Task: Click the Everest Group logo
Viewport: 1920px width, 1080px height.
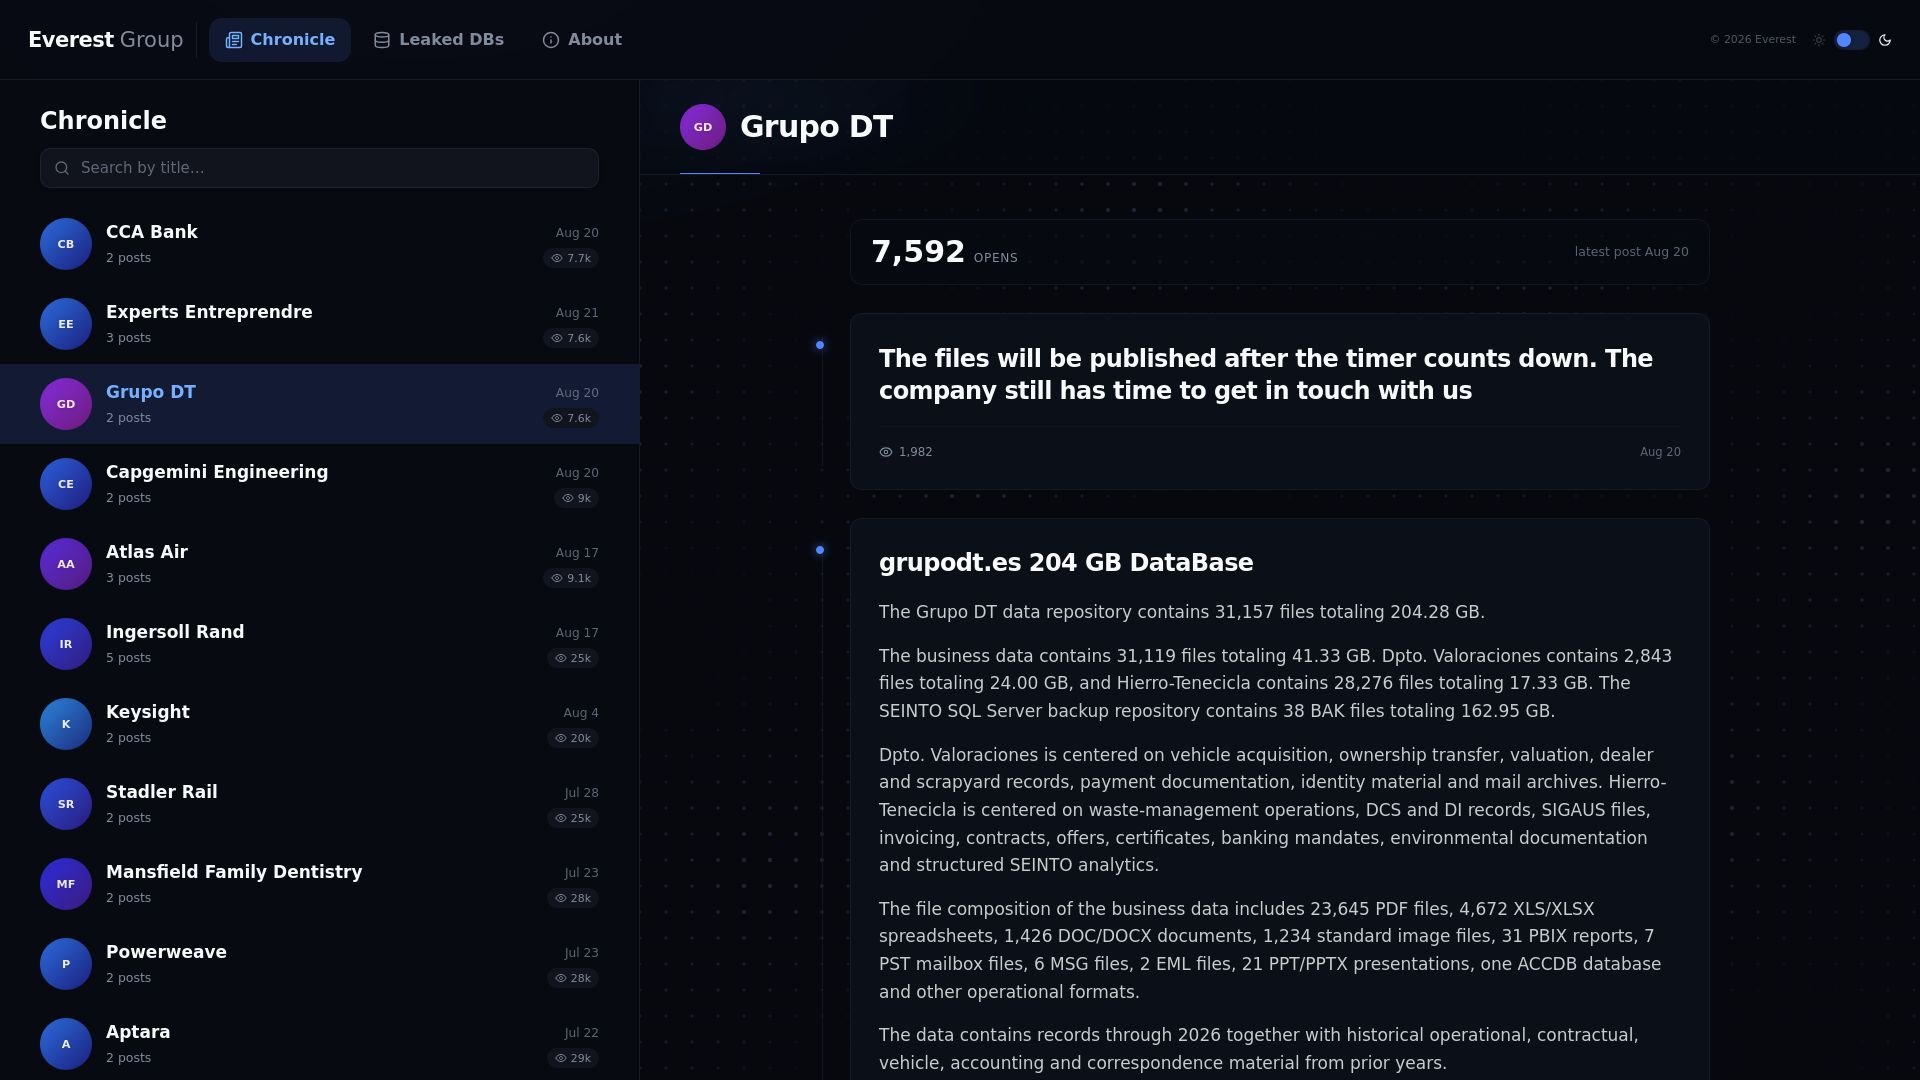Action: (105, 40)
